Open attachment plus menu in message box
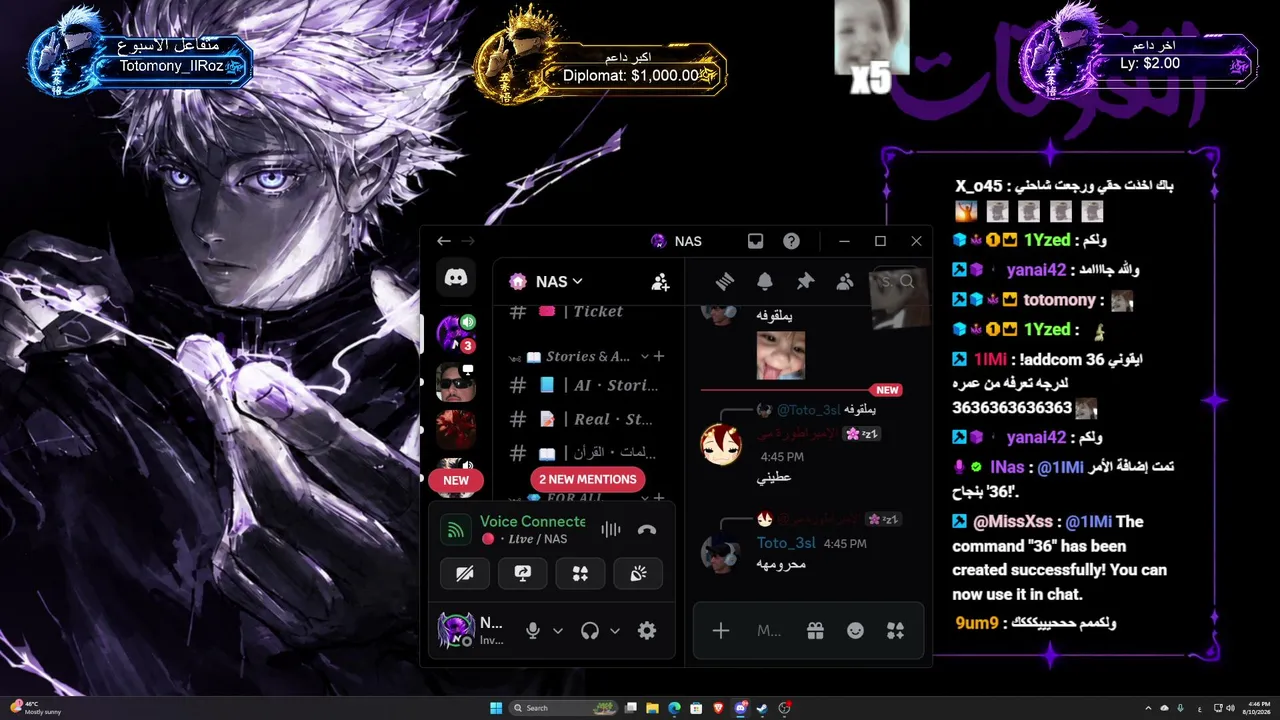1280x720 pixels. pyautogui.click(x=720, y=630)
